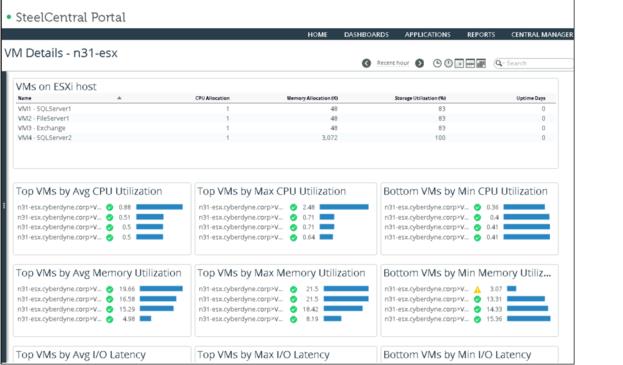The image size is (623, 365).
Task: Click the blue bar beside 2.48
Action: click(x=344, y=207)
